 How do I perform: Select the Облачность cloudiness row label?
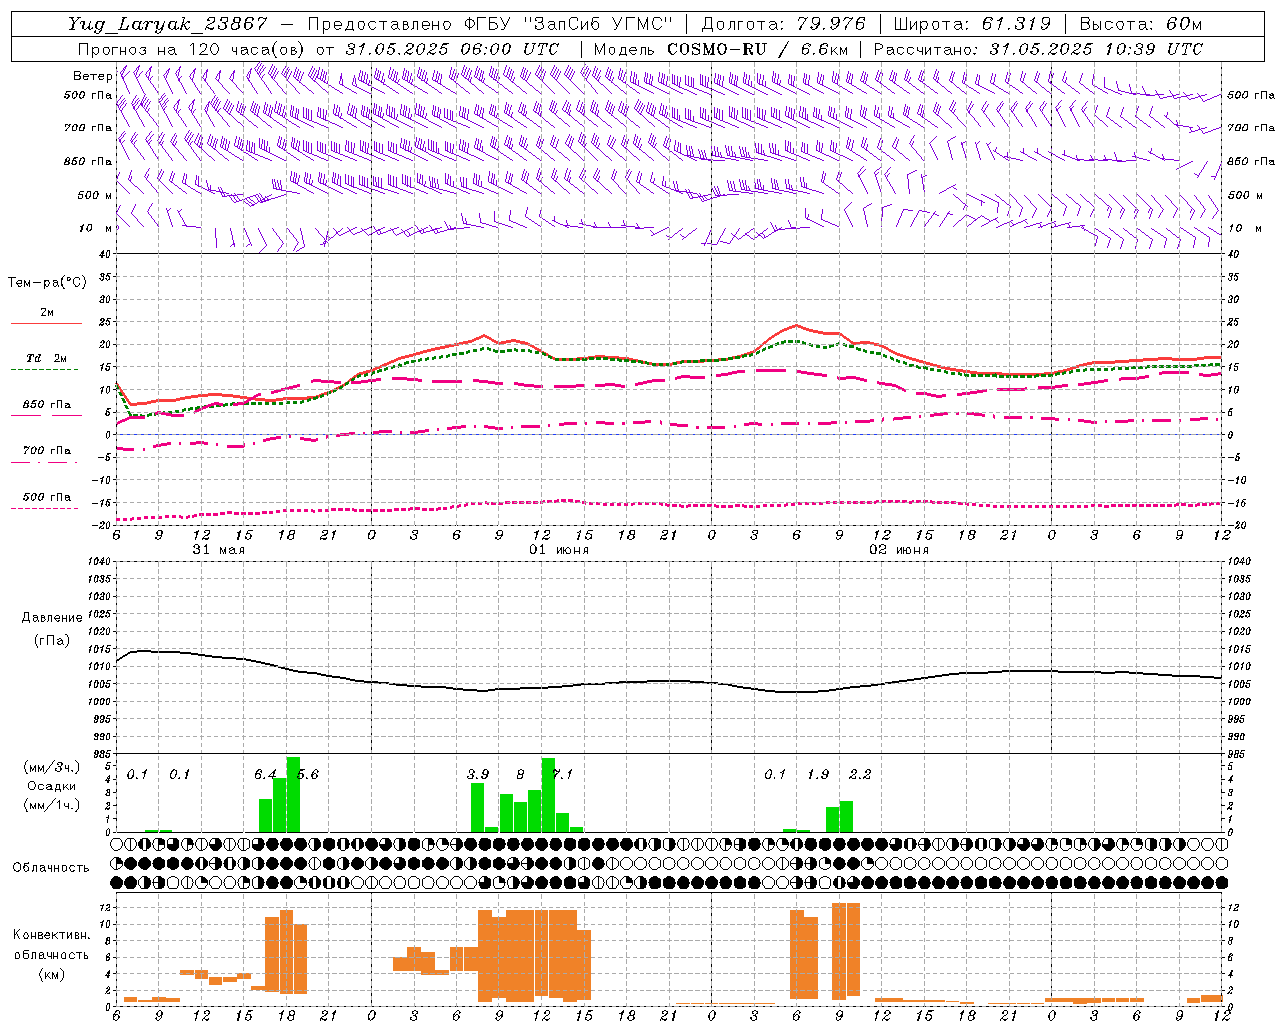coord(51,867)
